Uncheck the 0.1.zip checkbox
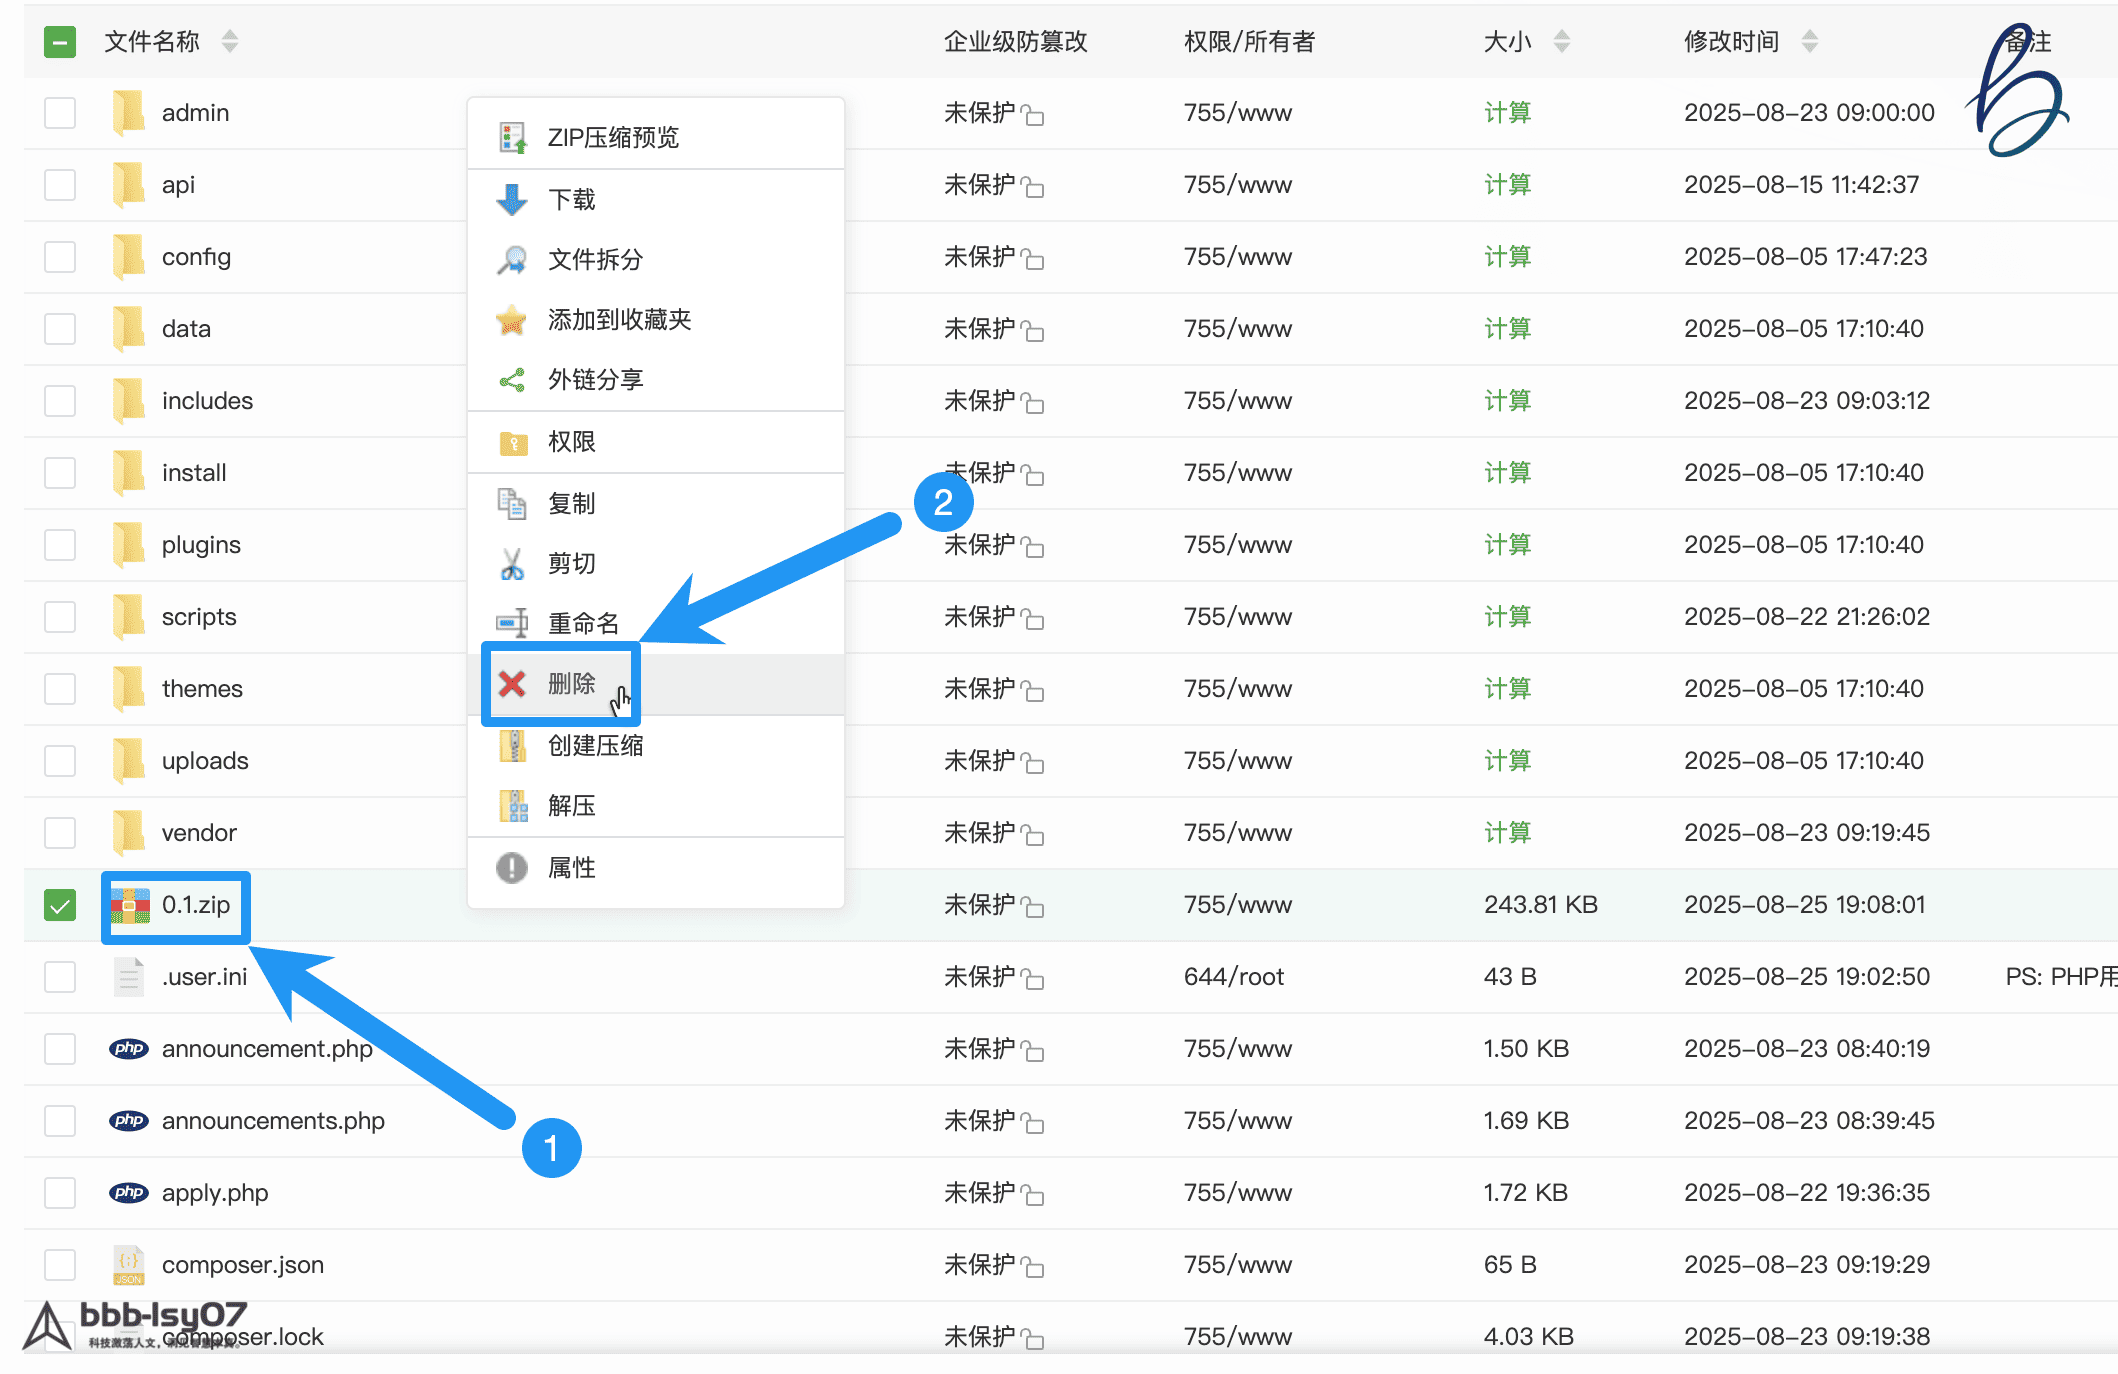 [60, 905]
